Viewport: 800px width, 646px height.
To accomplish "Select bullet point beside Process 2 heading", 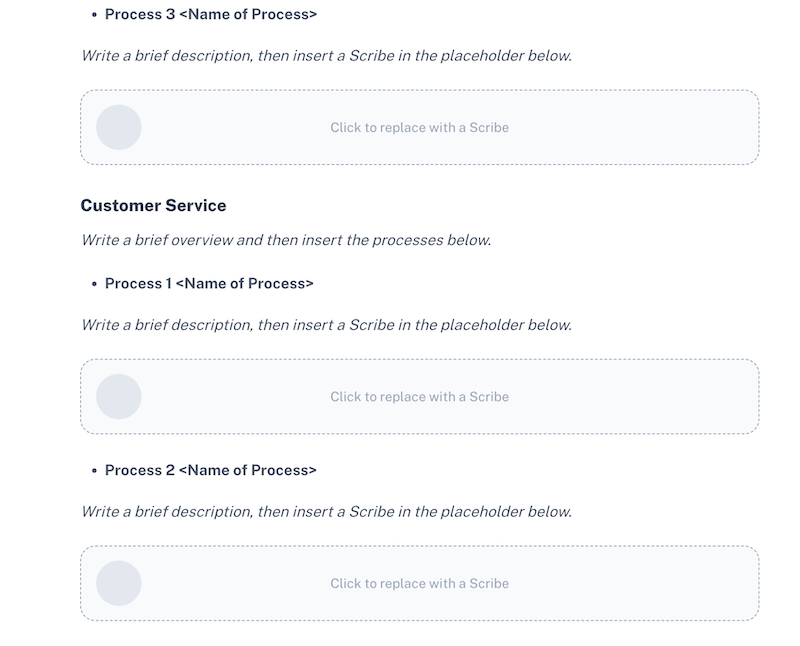I will (x=94, y=470).
